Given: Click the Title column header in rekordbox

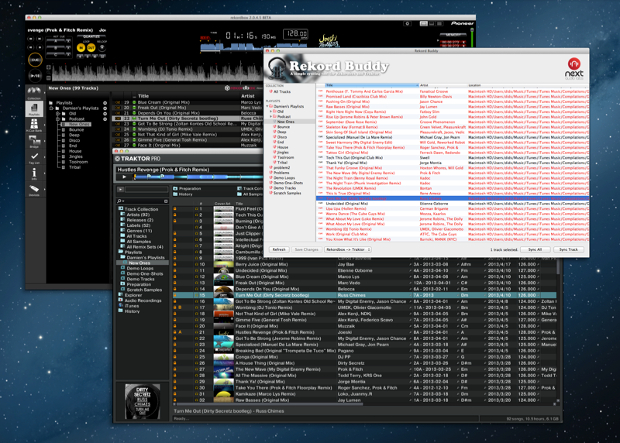Looking at the screenshot, I should [x=143, y=96].
